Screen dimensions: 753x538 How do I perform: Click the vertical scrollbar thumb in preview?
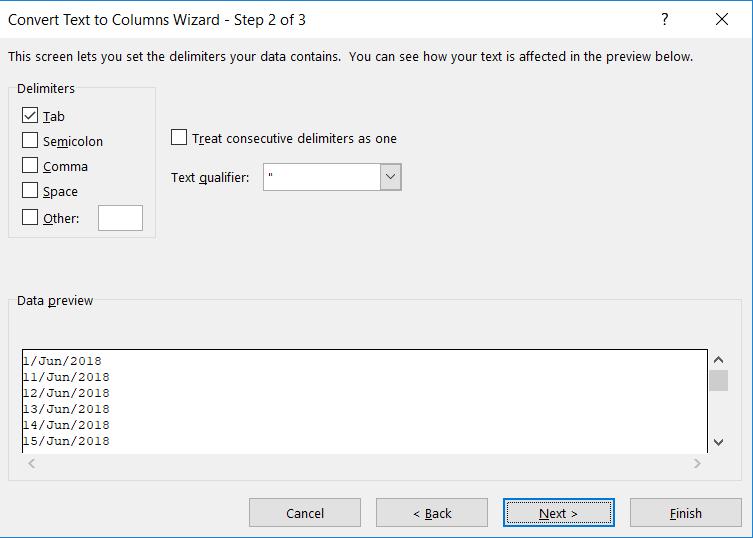click(x=718, y=380)
